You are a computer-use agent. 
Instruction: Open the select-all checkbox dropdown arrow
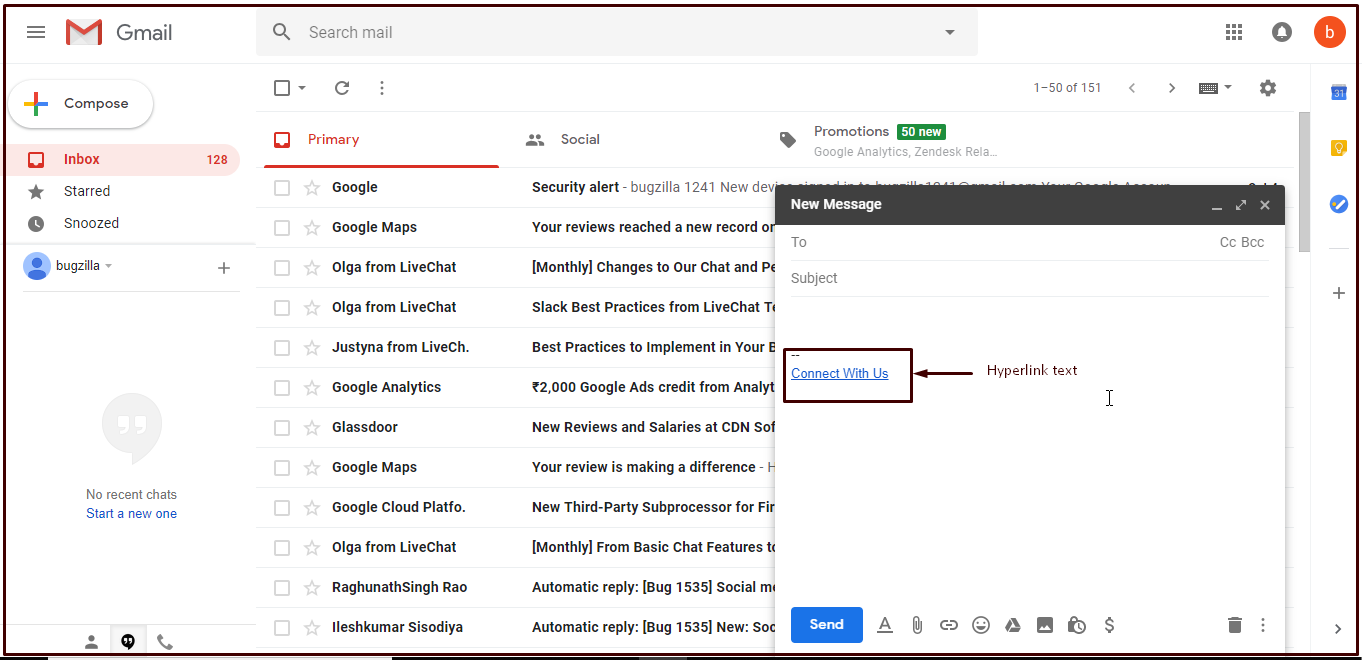click(302, 88)
